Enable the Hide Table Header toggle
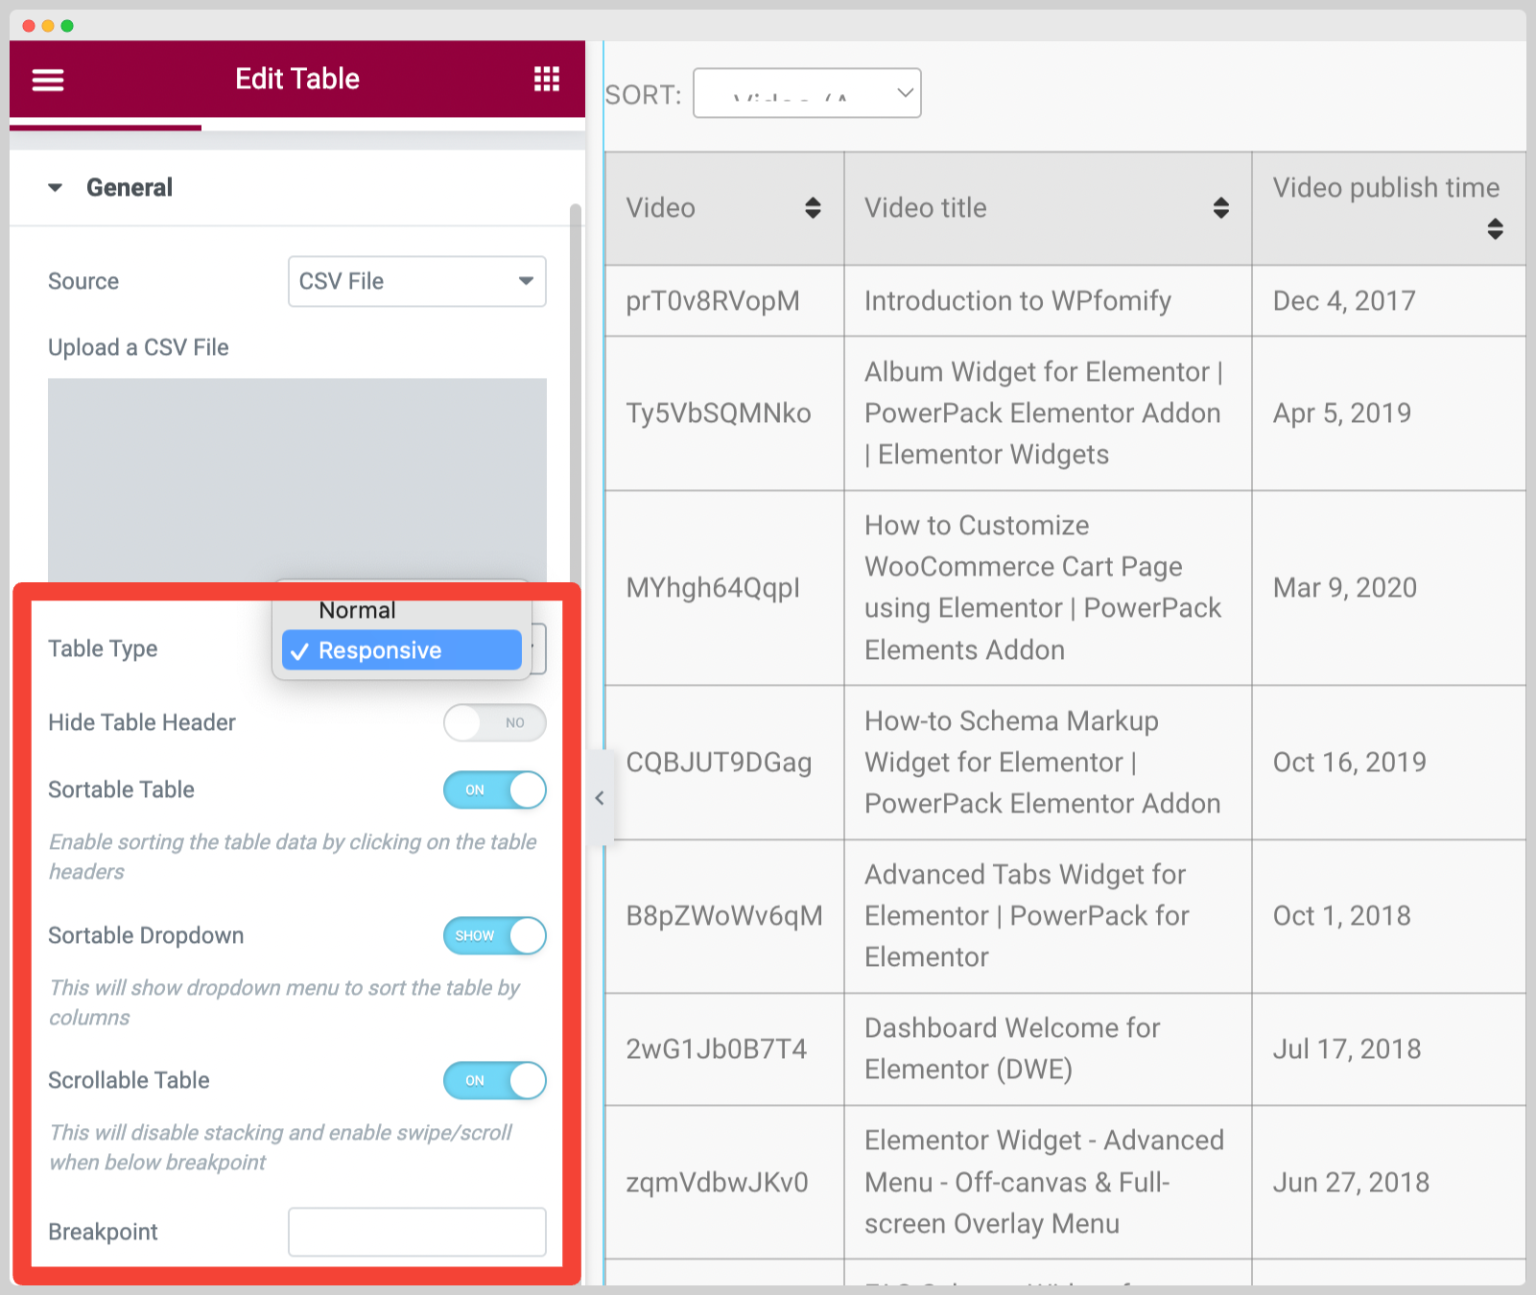Viewport: 1536px width, 1295px height. click(x=494, y=722)
